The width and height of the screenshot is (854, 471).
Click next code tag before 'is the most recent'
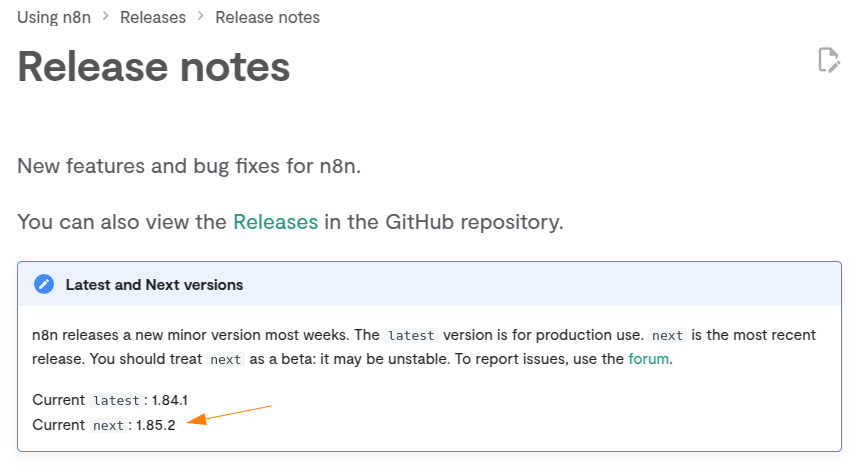pos(667,335)
